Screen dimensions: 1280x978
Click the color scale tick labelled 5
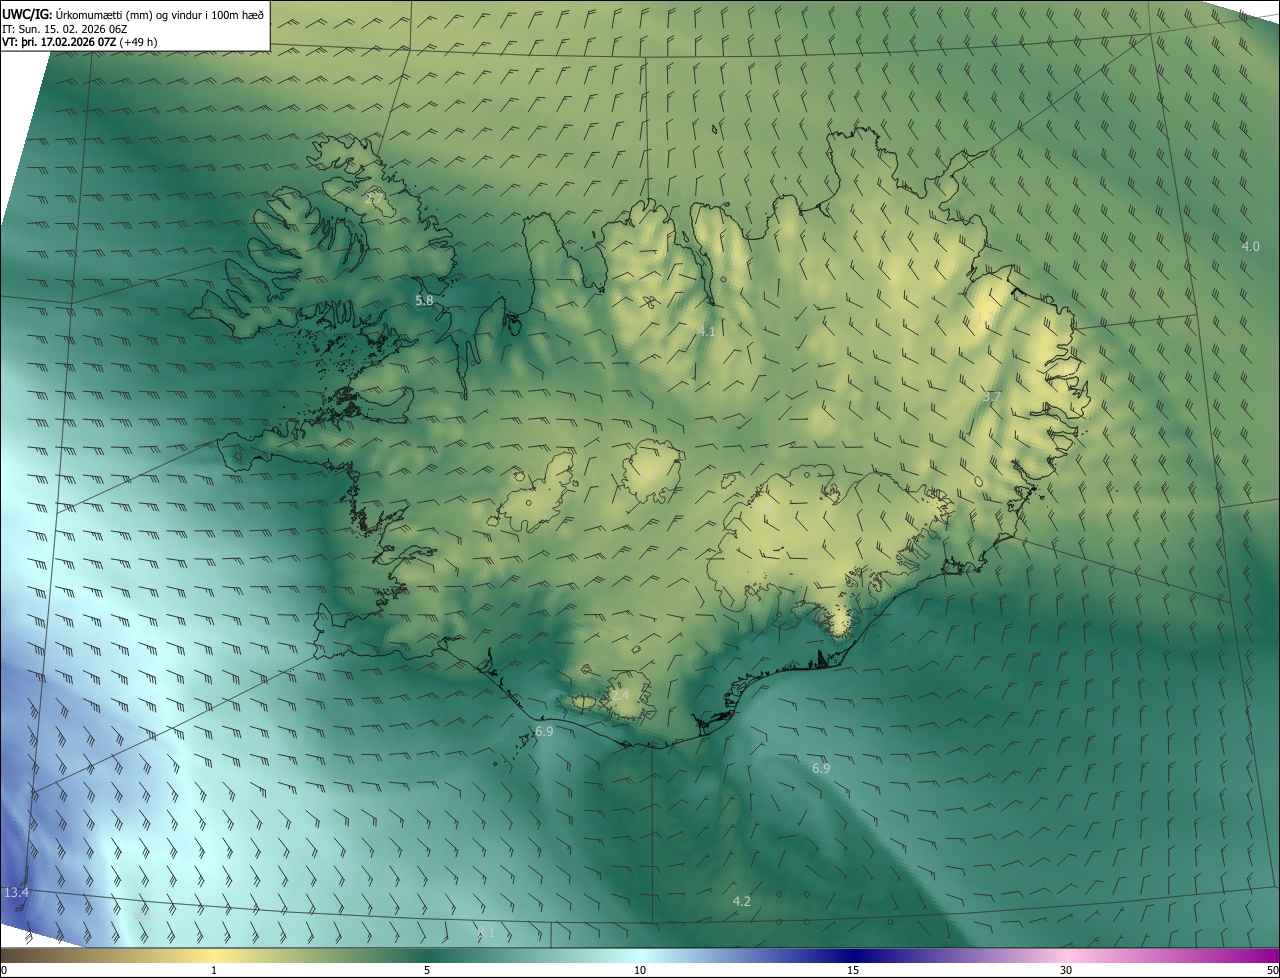427,970
